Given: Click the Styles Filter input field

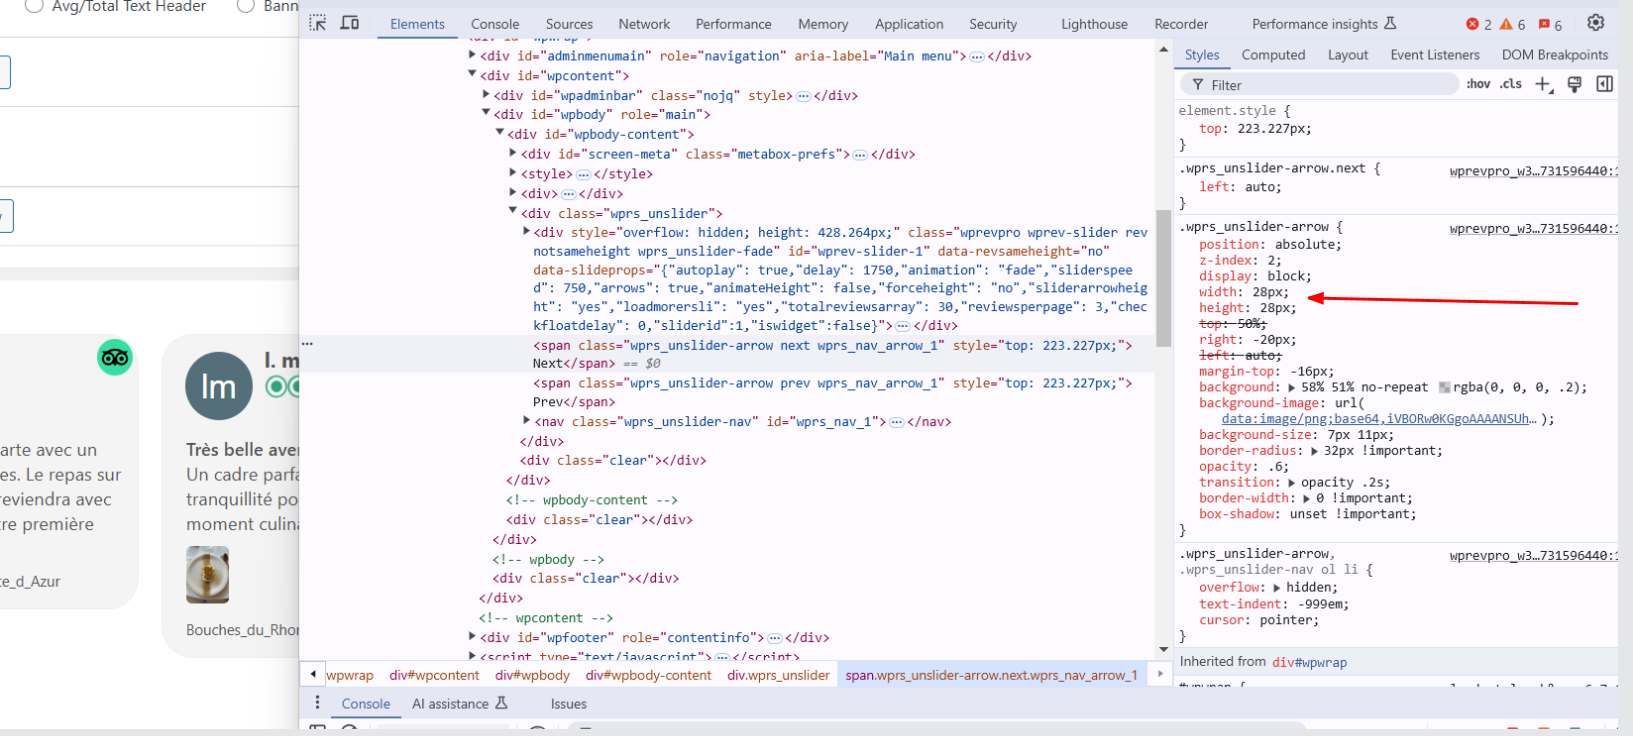Looking at the screenshot, I should 1320,85.
